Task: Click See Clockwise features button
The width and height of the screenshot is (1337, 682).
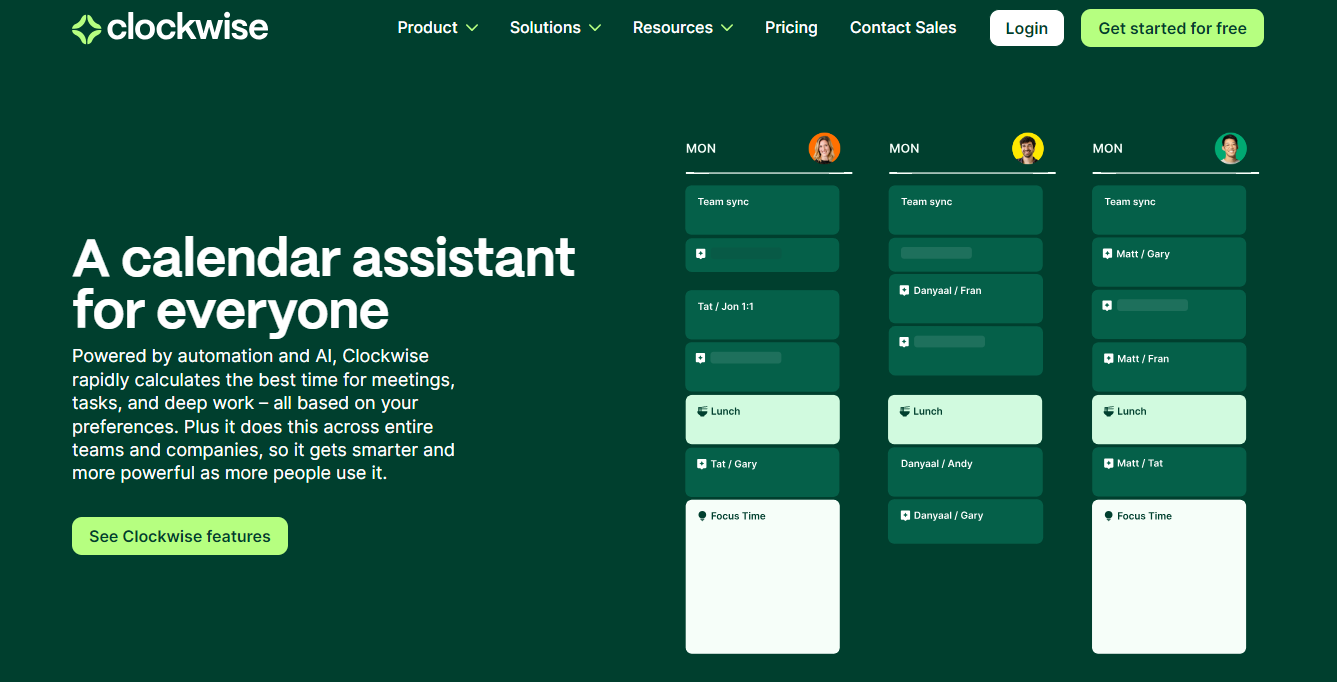Action: pyautogui.click(x=180, y=536)
